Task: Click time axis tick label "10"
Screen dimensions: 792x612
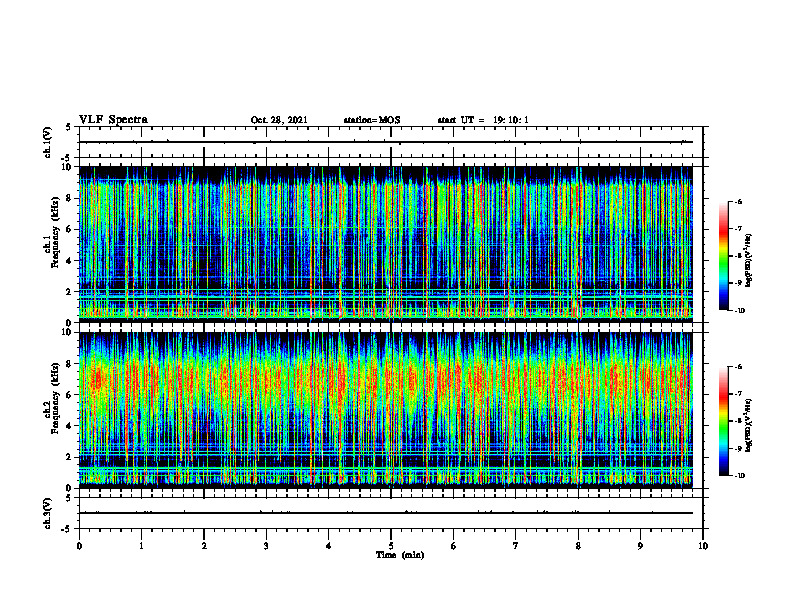Action: [703, 546]
